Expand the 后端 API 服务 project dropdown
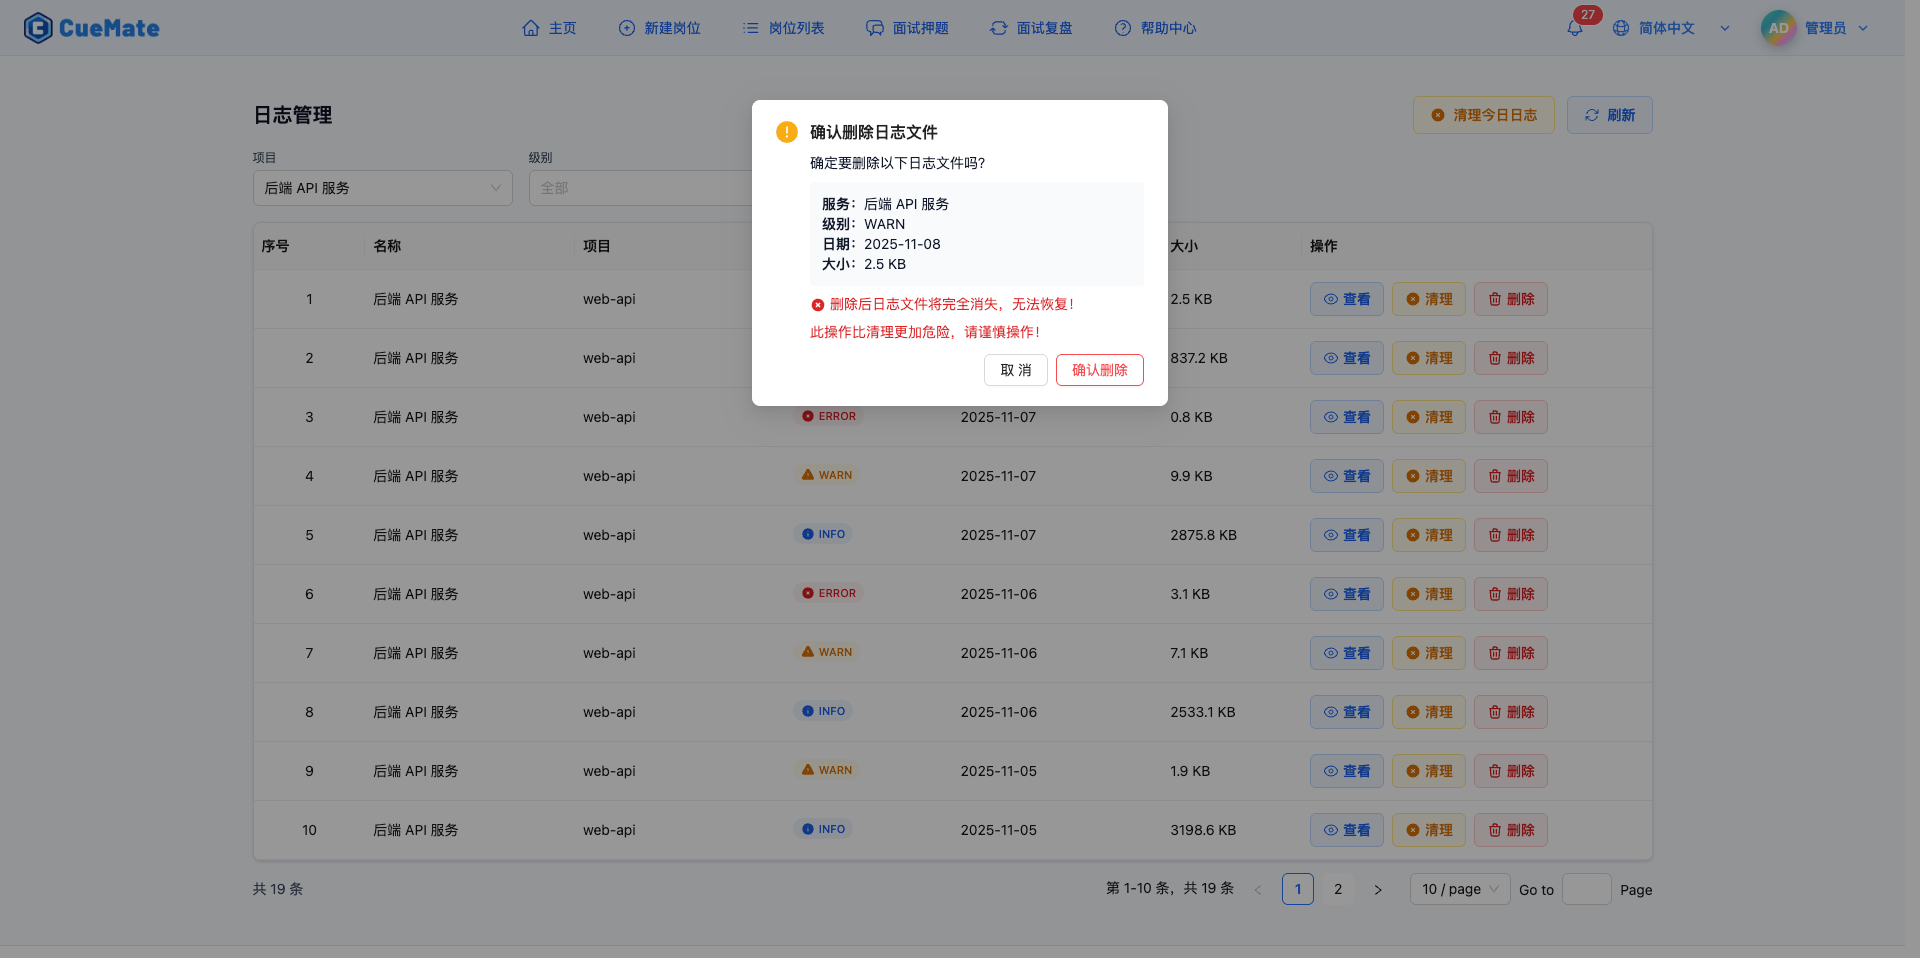This screenshot has width=1920, height=958. point(382,188)
